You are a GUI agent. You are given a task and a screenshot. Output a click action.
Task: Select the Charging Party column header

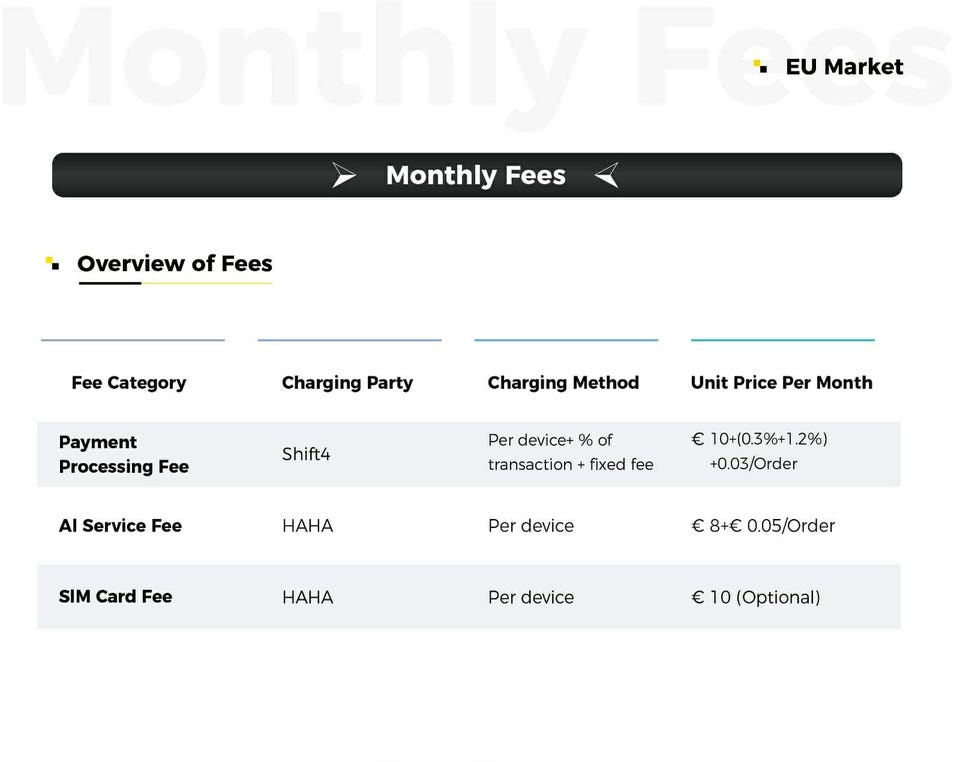pos(347,383)
